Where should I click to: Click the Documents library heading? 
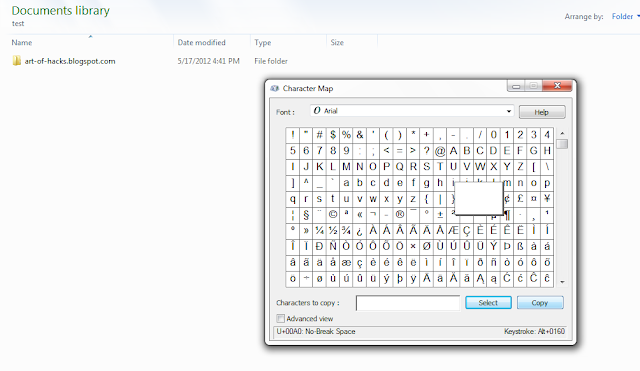pyautogui.click(x=60, y=10)
